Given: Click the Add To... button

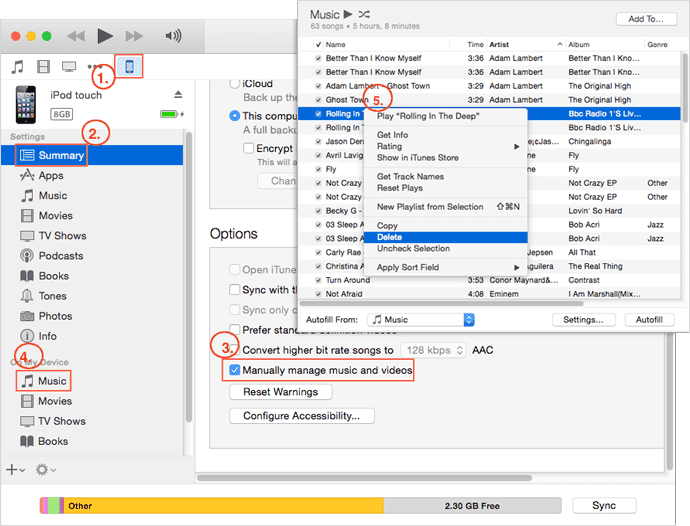Looking at the screenshot, I should click(x=646, y=19).
